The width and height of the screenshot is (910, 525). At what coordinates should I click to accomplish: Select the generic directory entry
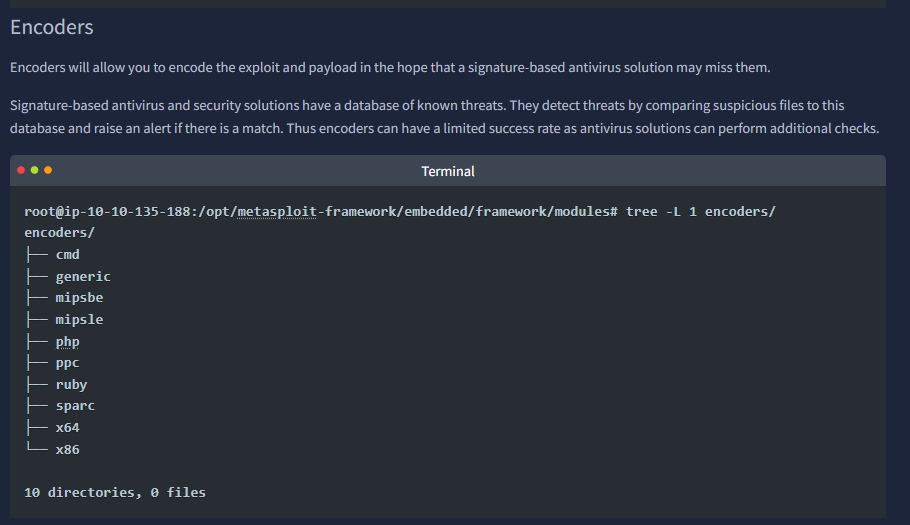coord(83,276)
